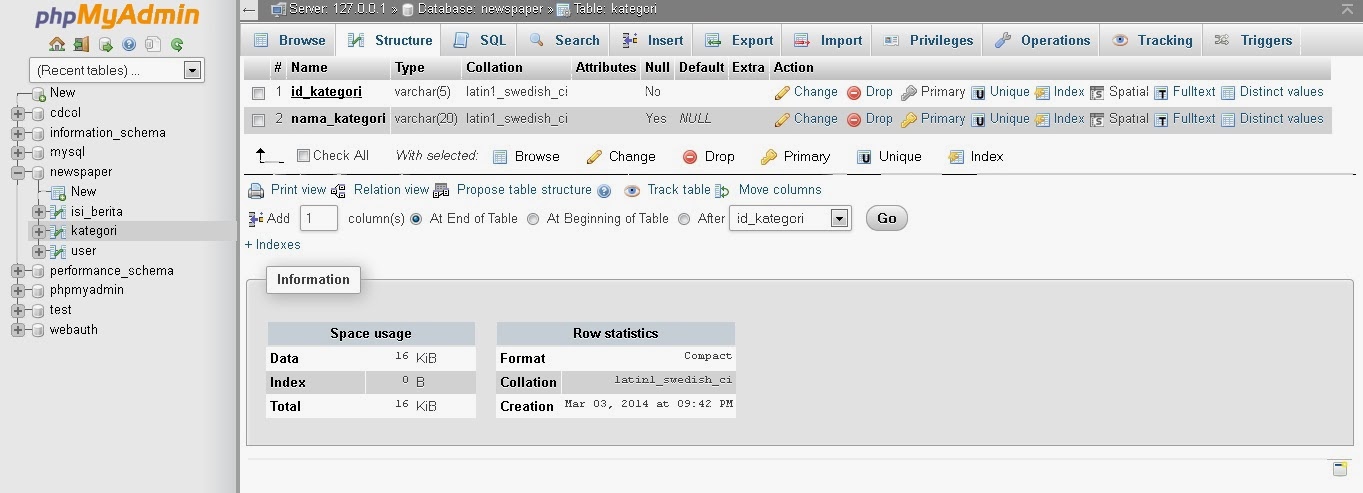
Task: Click the pencil Change icon for id_kategori
Action: [x=782, y=92]
